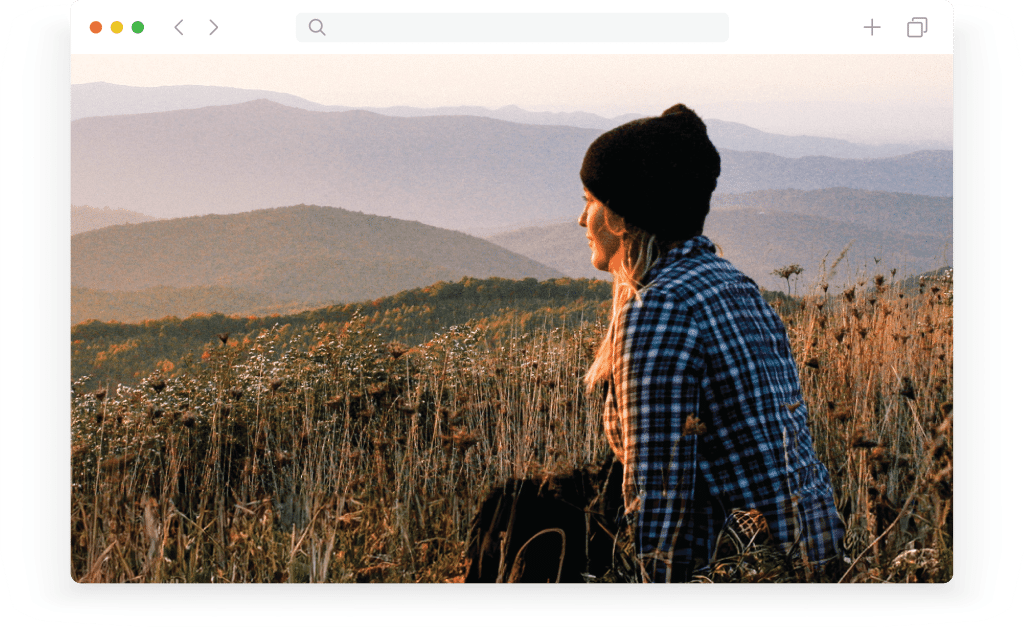The width and height of the screenshot is (1024, 627).
Task: Go forward with the right chevron arrow
Action: (x=214, y=27)
